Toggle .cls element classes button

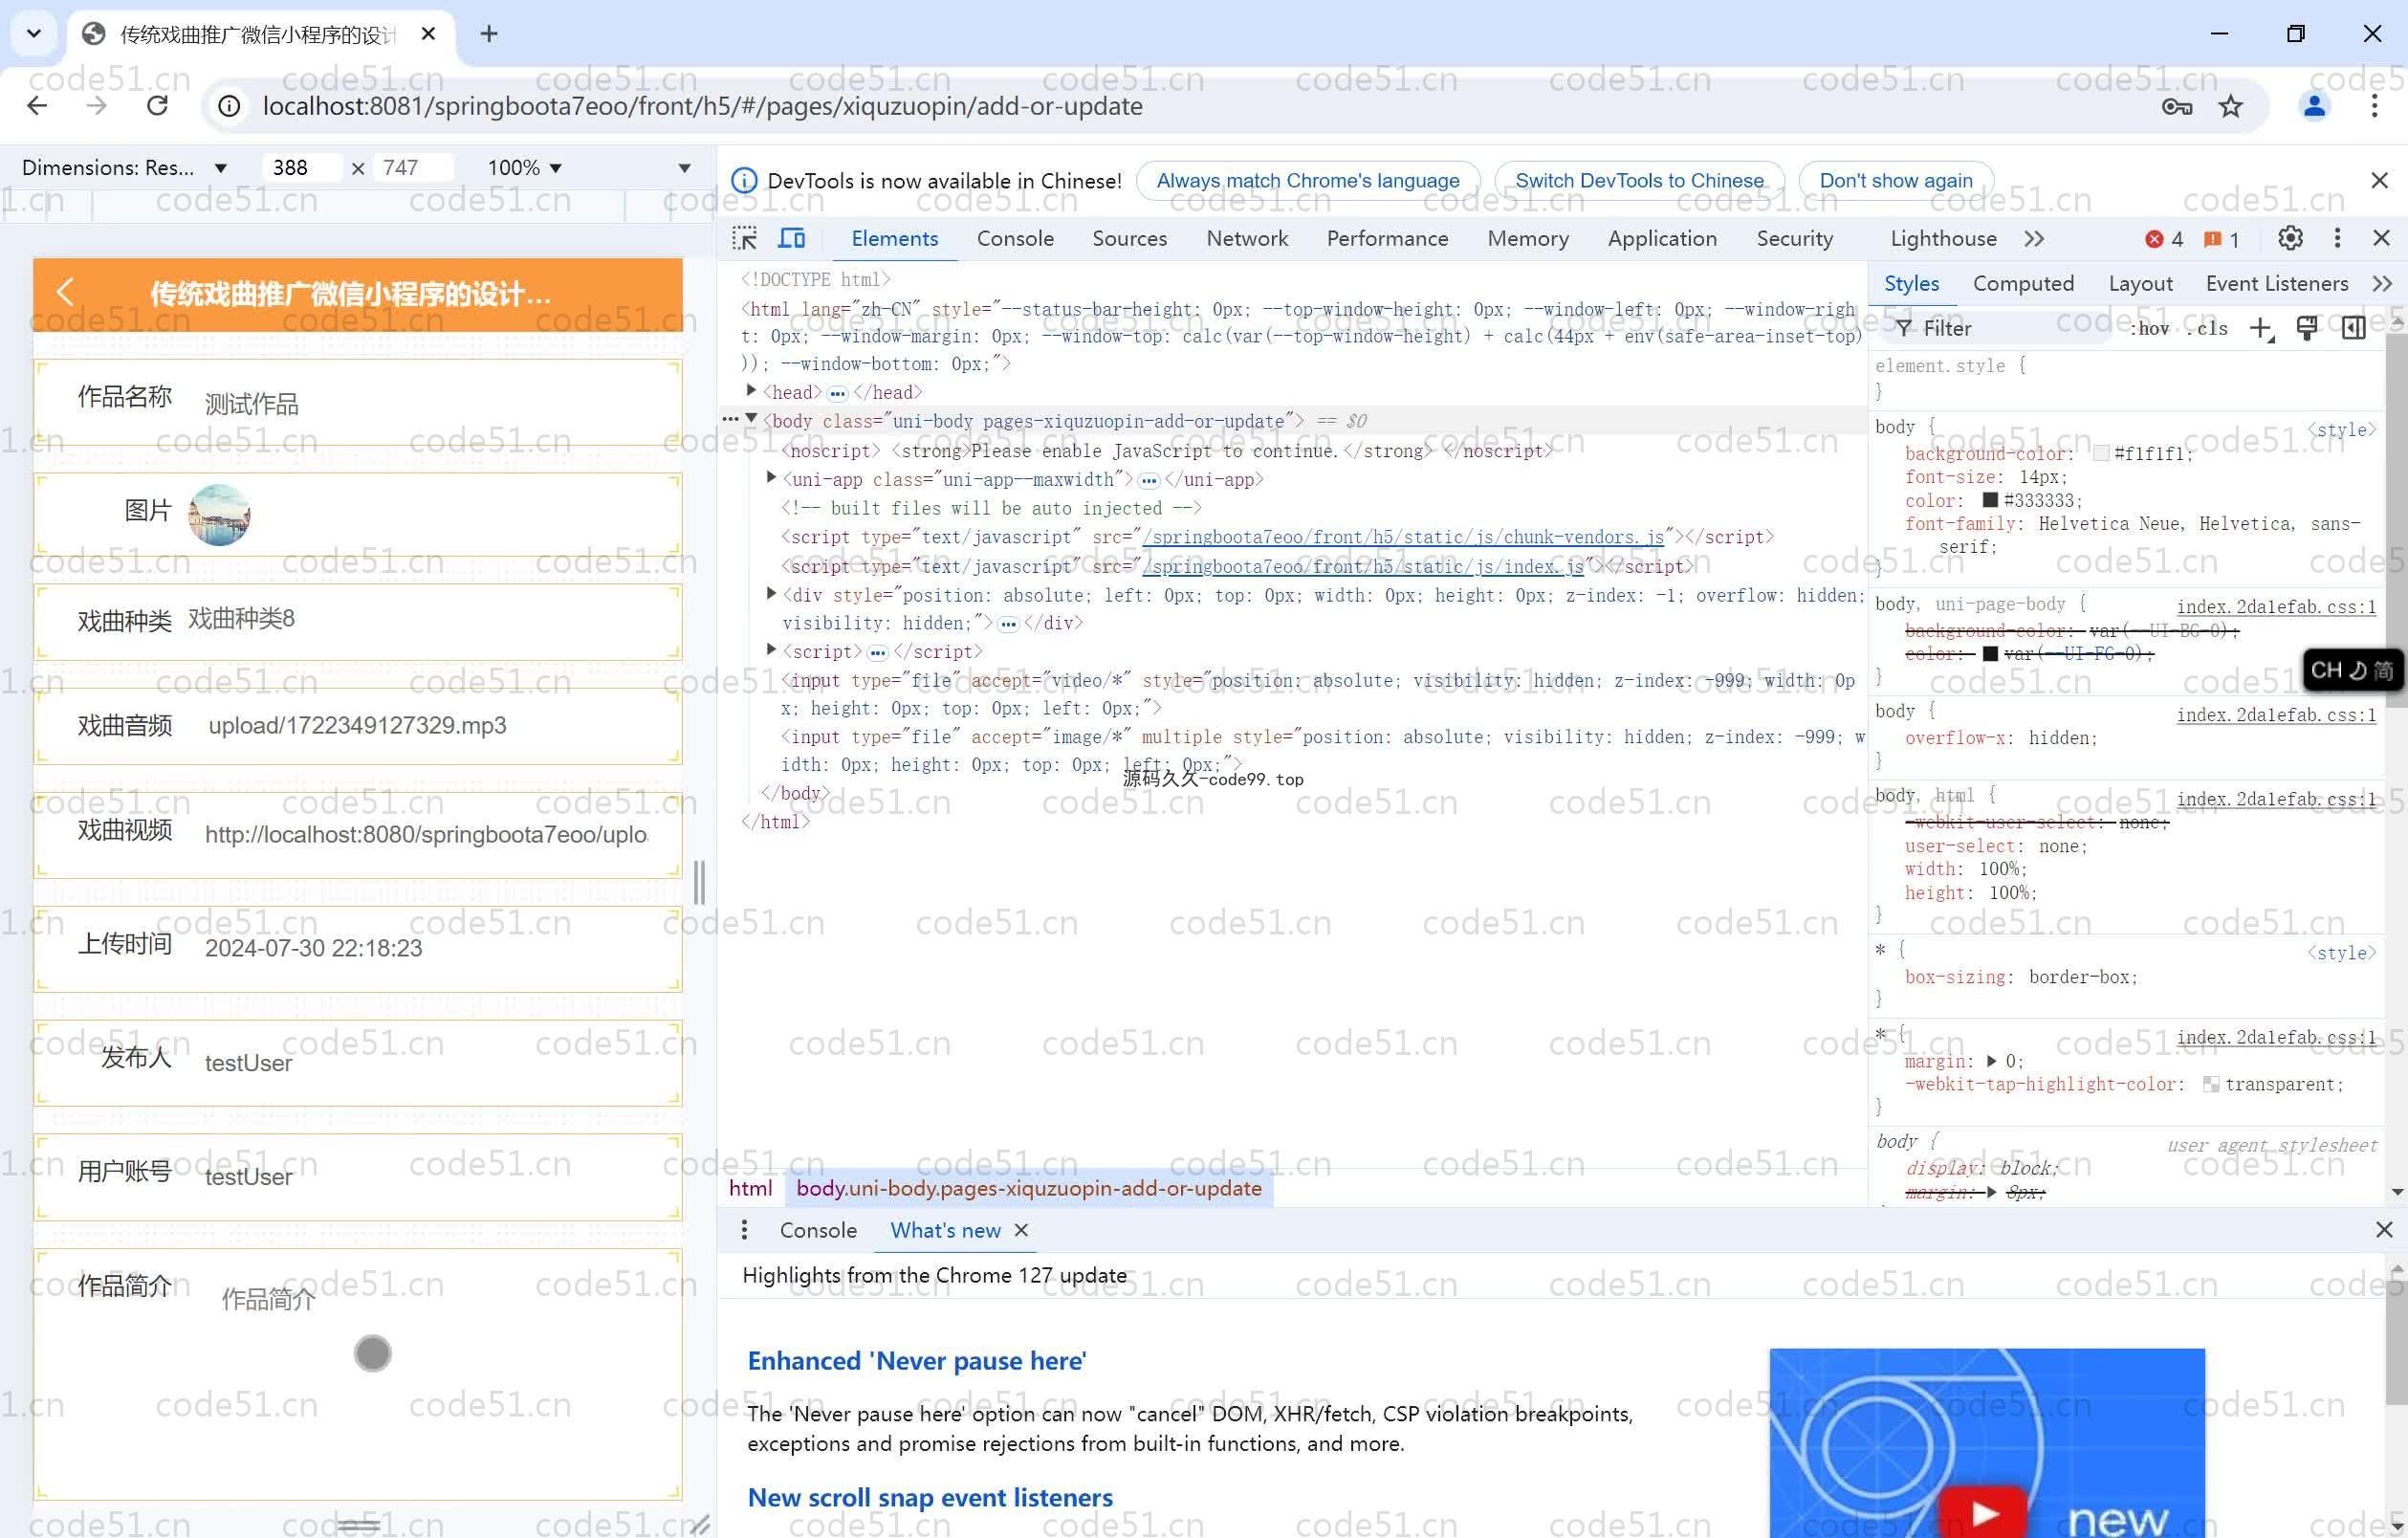click(x=2207, y=328)
